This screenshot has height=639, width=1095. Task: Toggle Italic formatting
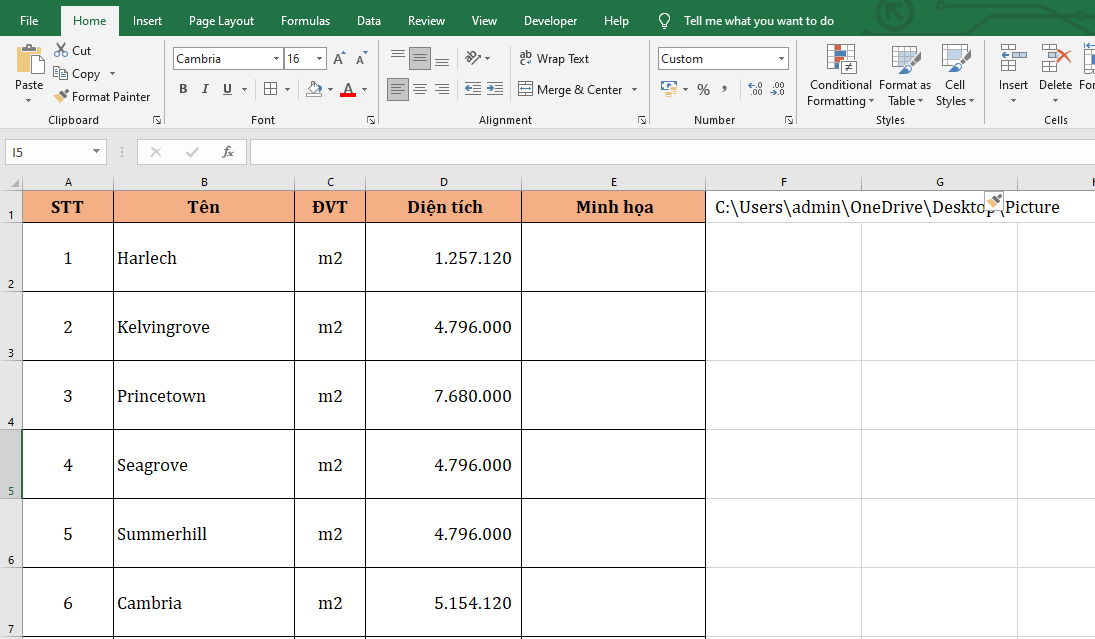point(206,89)
